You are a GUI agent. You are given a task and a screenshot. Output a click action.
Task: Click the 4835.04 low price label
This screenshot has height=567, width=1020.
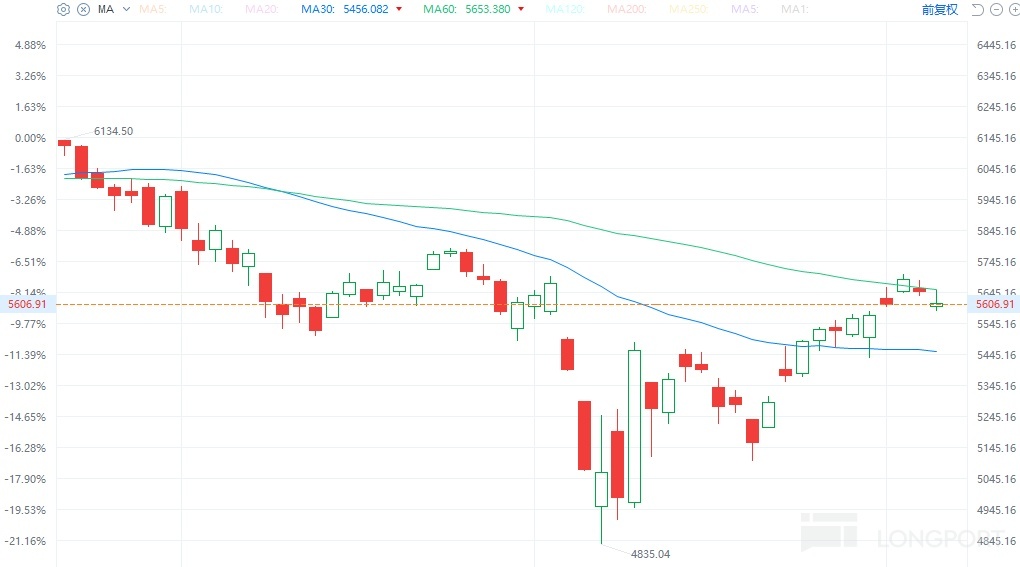pos(650,553)
